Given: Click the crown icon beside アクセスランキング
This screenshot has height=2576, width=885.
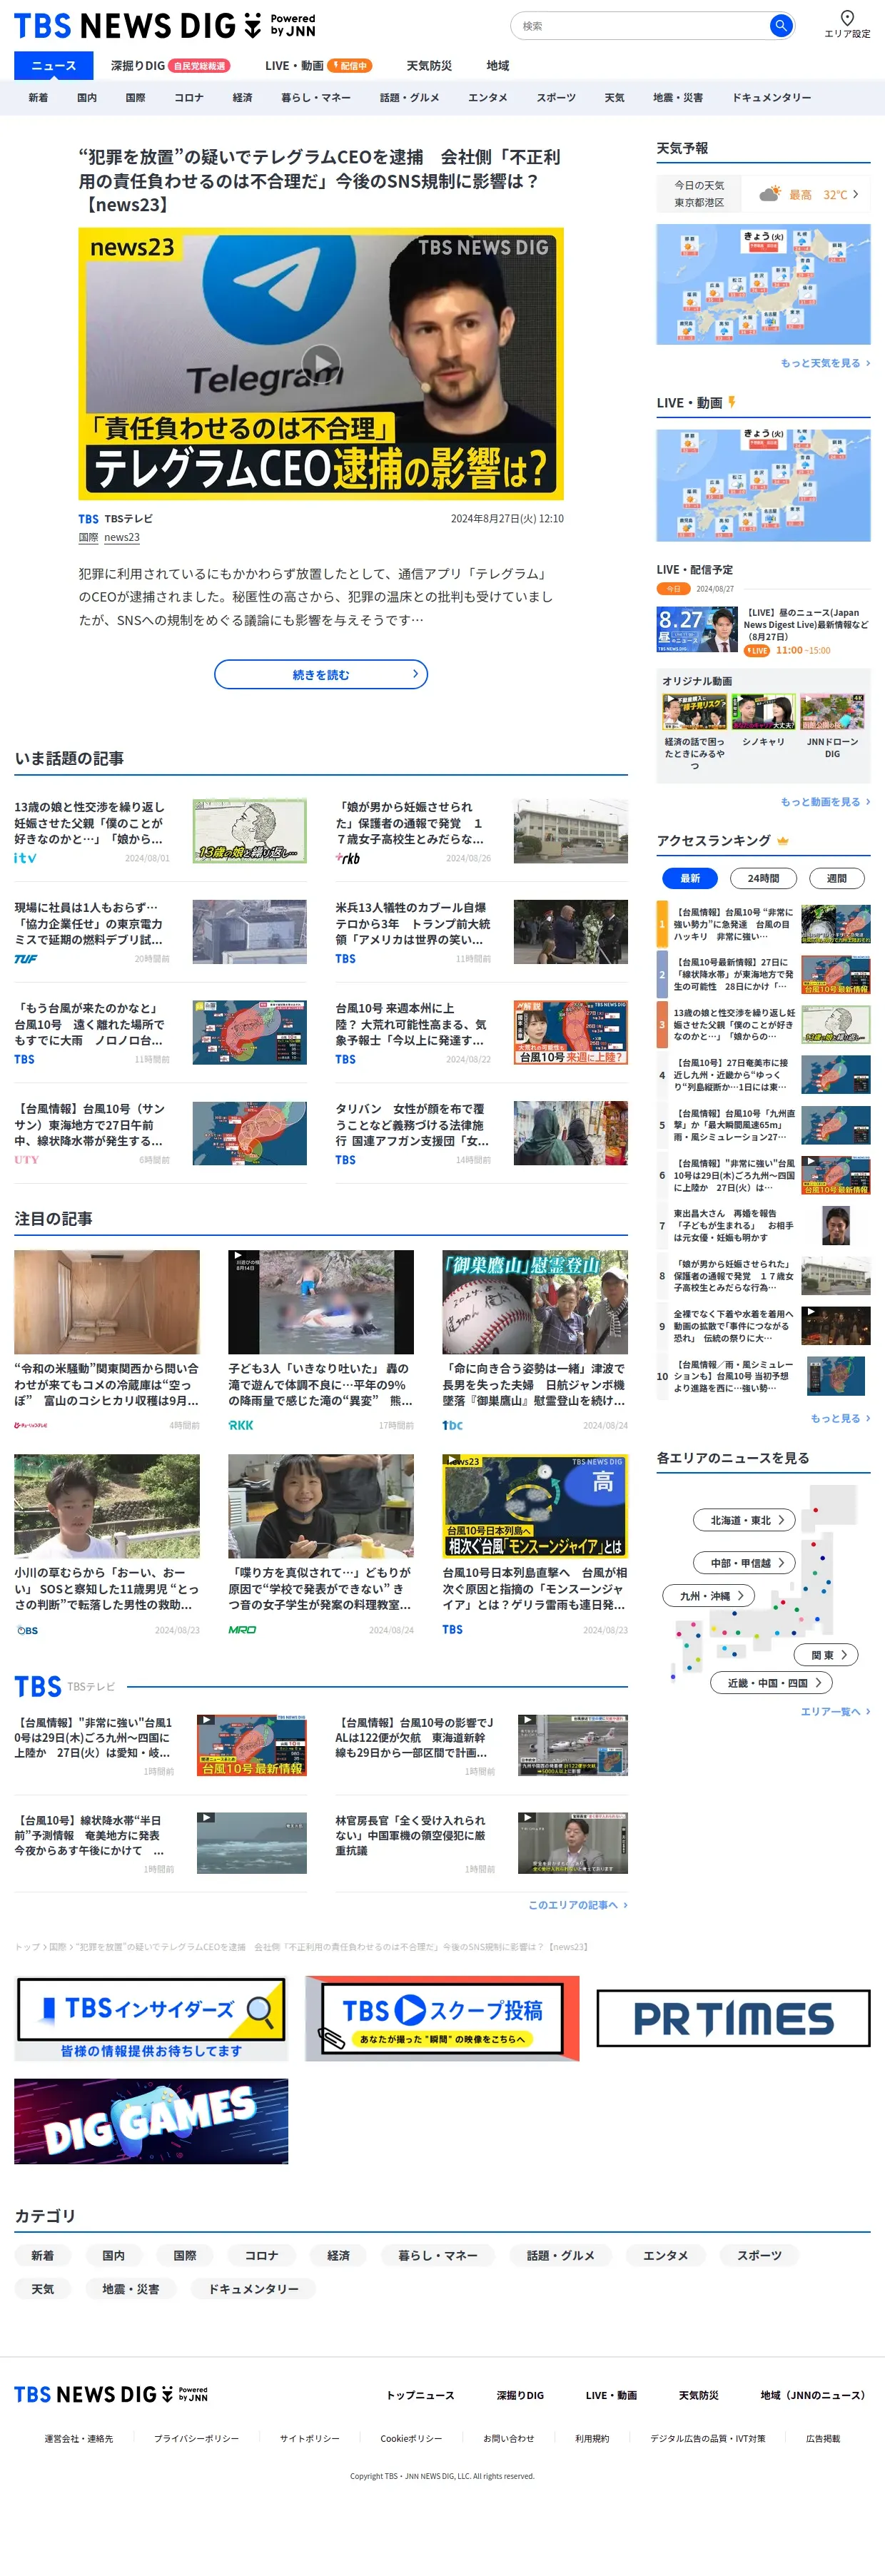Looking at the screenshot, I should (783, 841).
